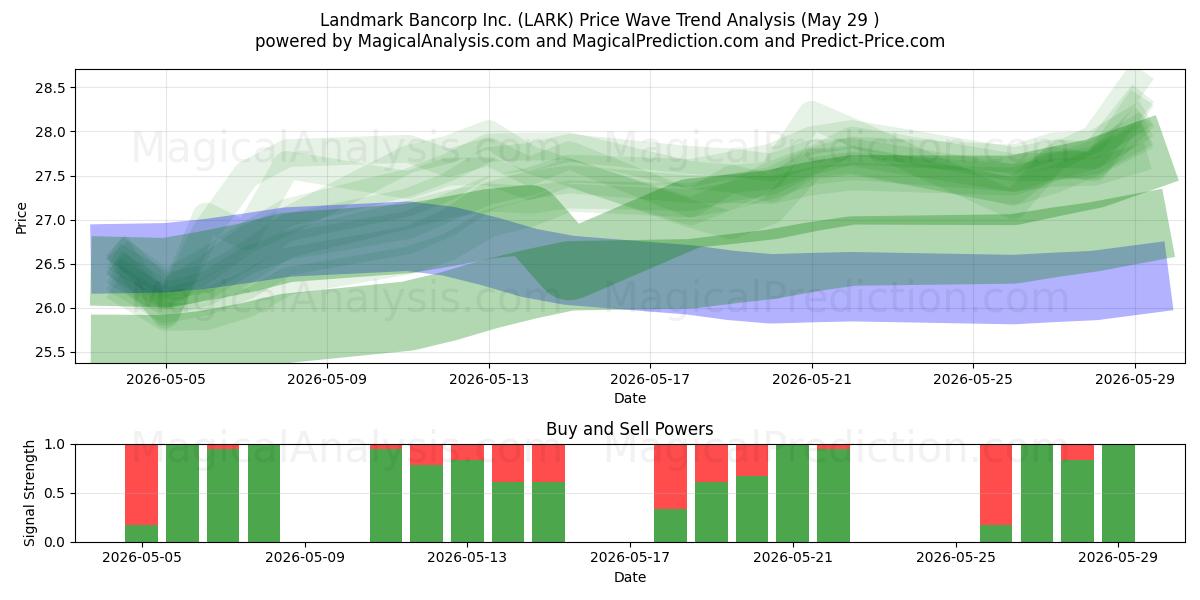Screen dimensions: 1200x600
Task: Click the 26.5 price axis tick
Action: [50, 264]
